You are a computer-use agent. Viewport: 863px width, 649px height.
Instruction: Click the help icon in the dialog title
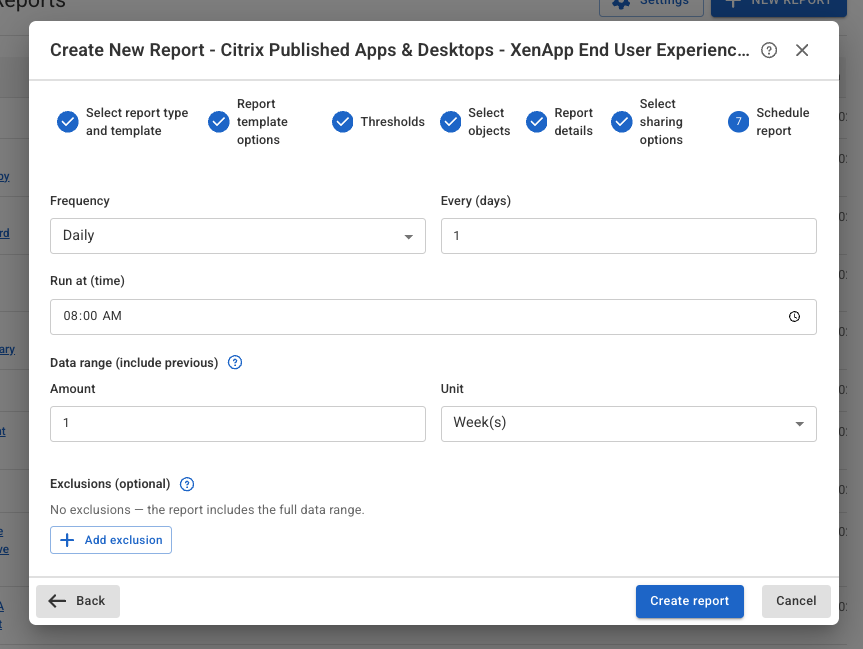tap(768, 51)
